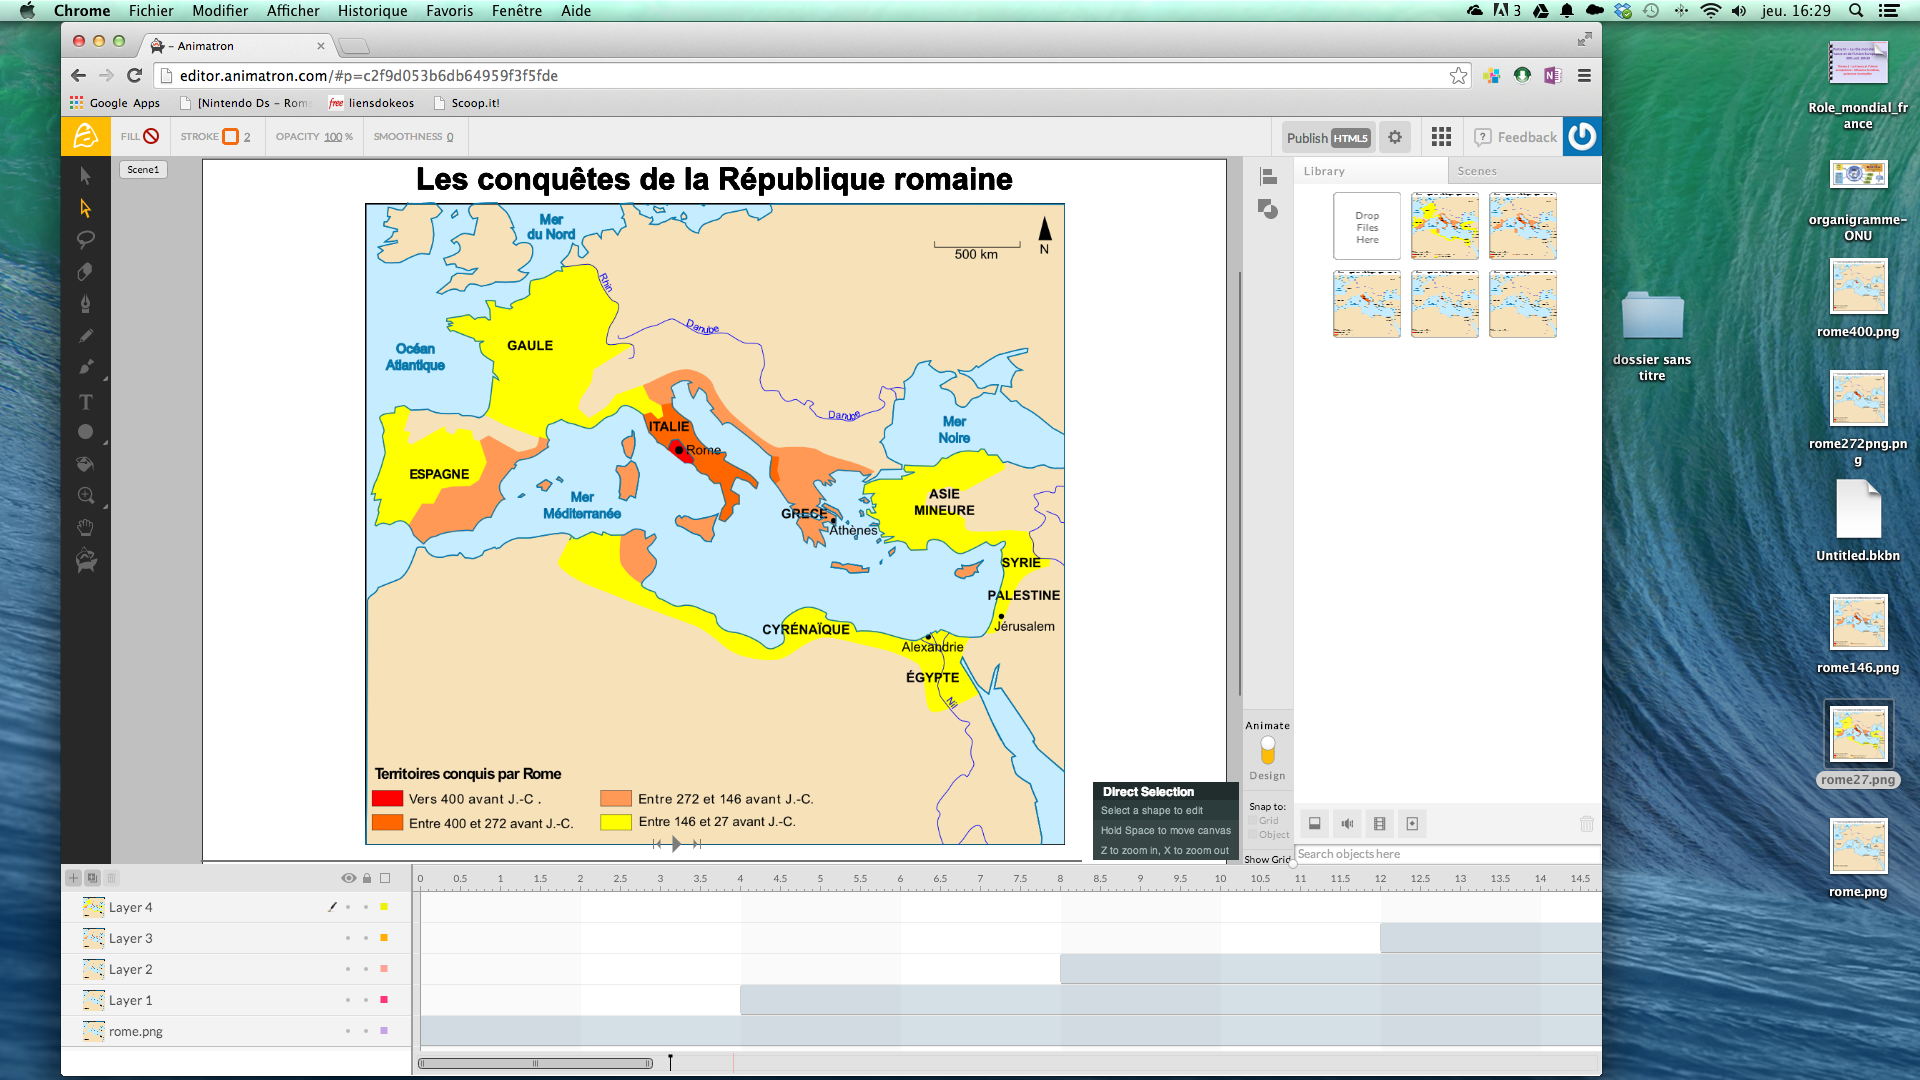Image resolution: width=1920 pixels, height=1080 pixels.
Task: Select the Text tool
Action: (85, 401)
